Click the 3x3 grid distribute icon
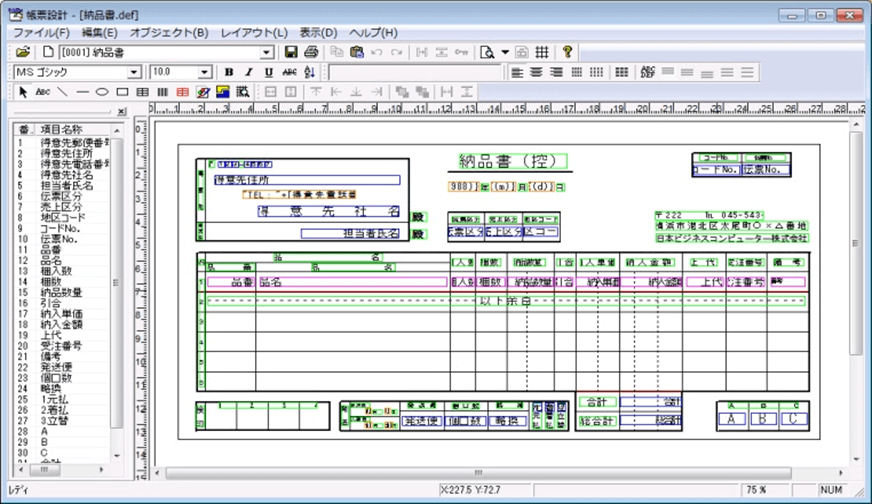This screenshot has height=504, width=872. click(622, 72)
